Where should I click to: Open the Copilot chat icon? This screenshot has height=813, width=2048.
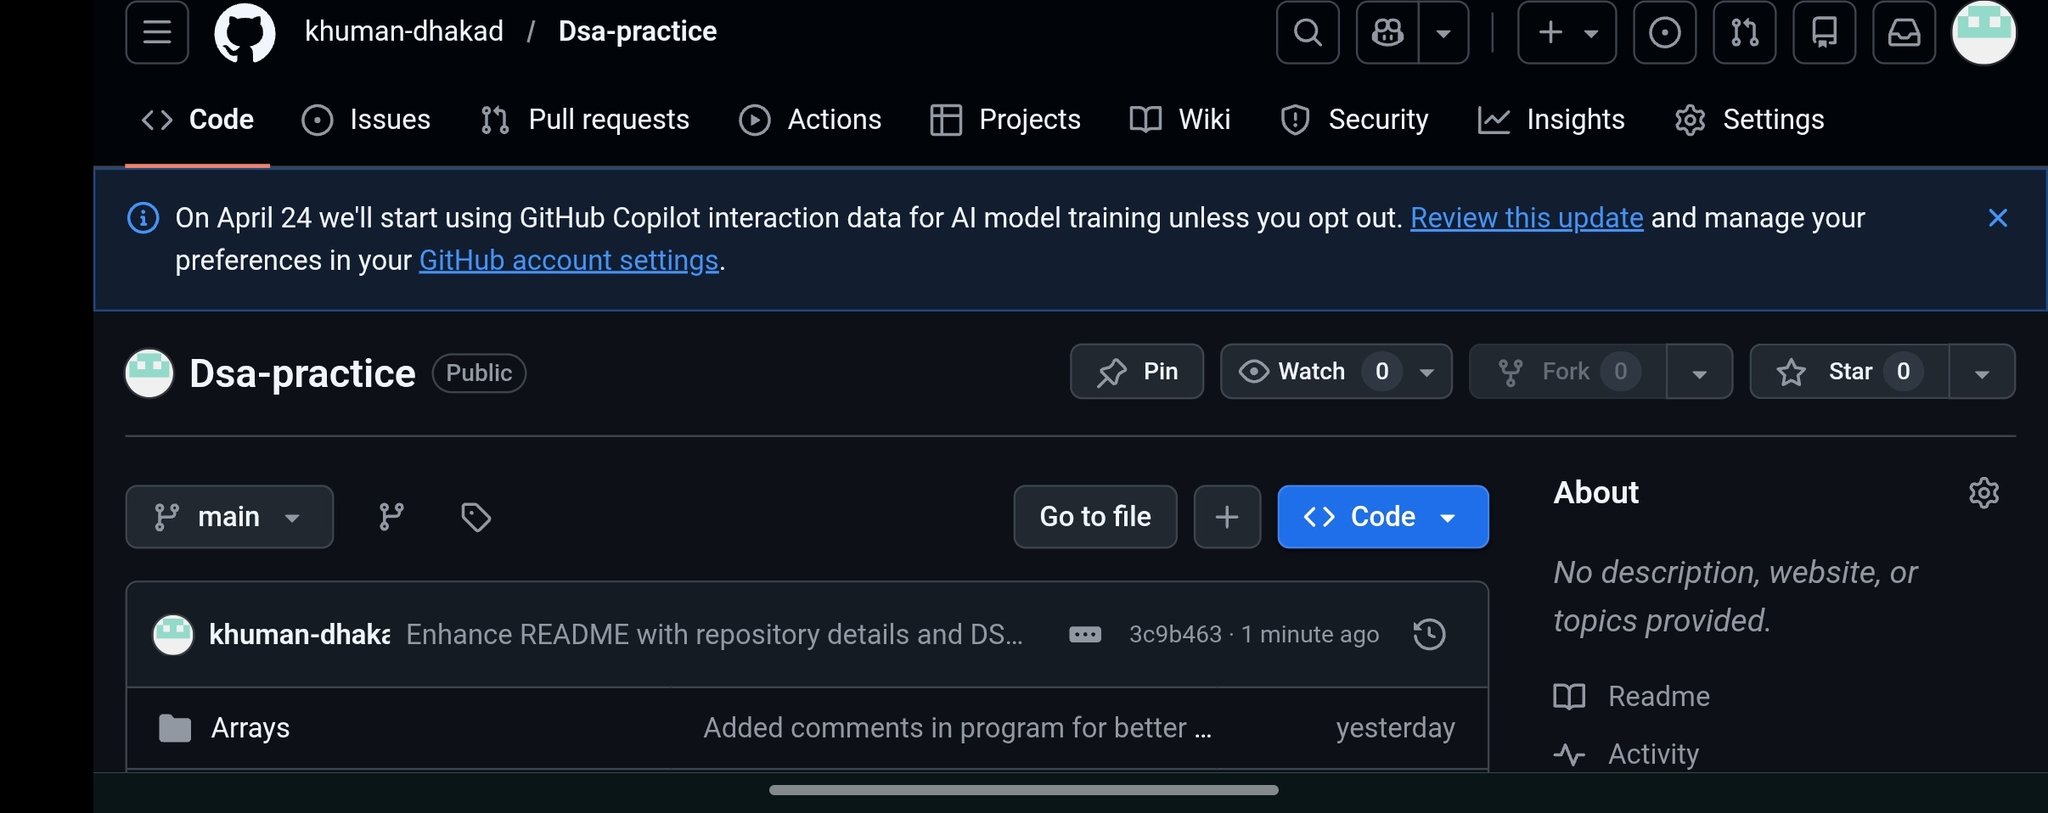point(1387,32)
